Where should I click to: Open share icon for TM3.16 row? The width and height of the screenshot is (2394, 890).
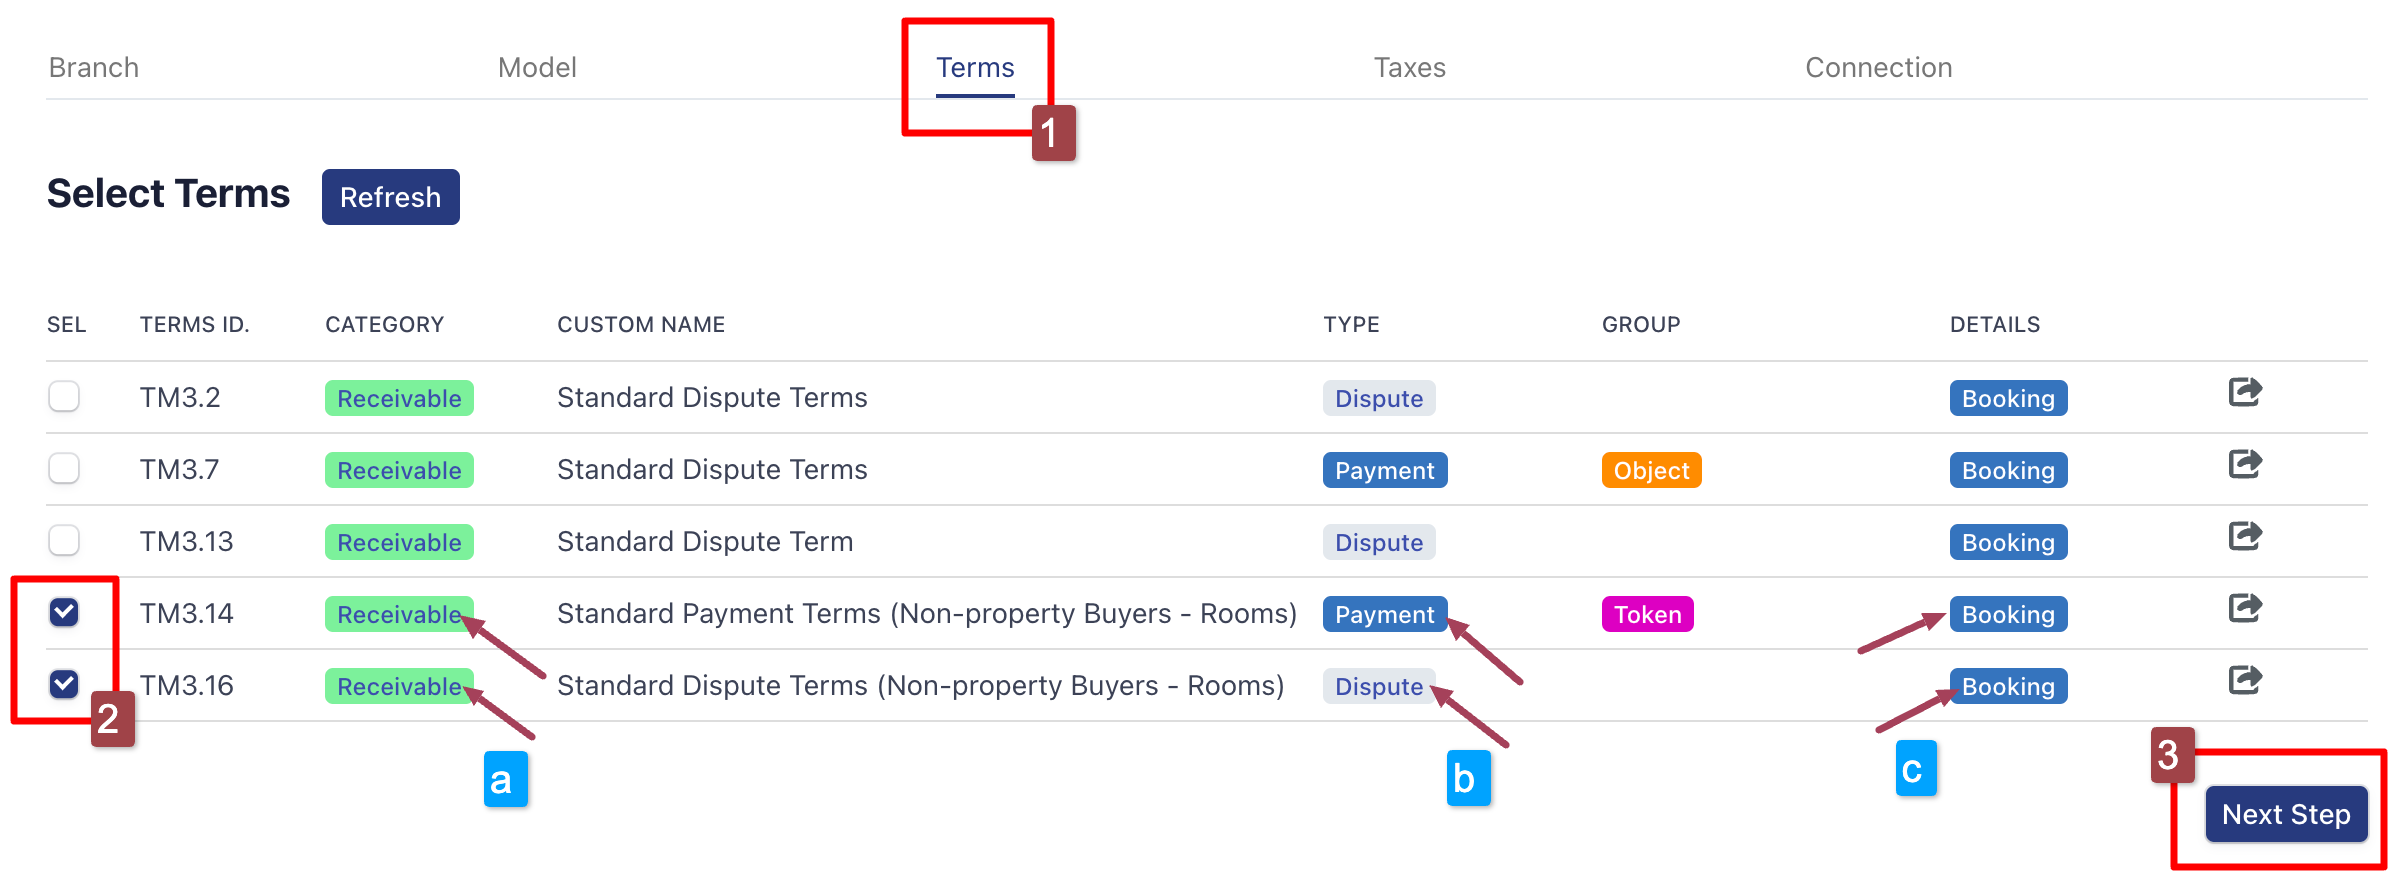pyautogui.click(x=2244, y=680)
